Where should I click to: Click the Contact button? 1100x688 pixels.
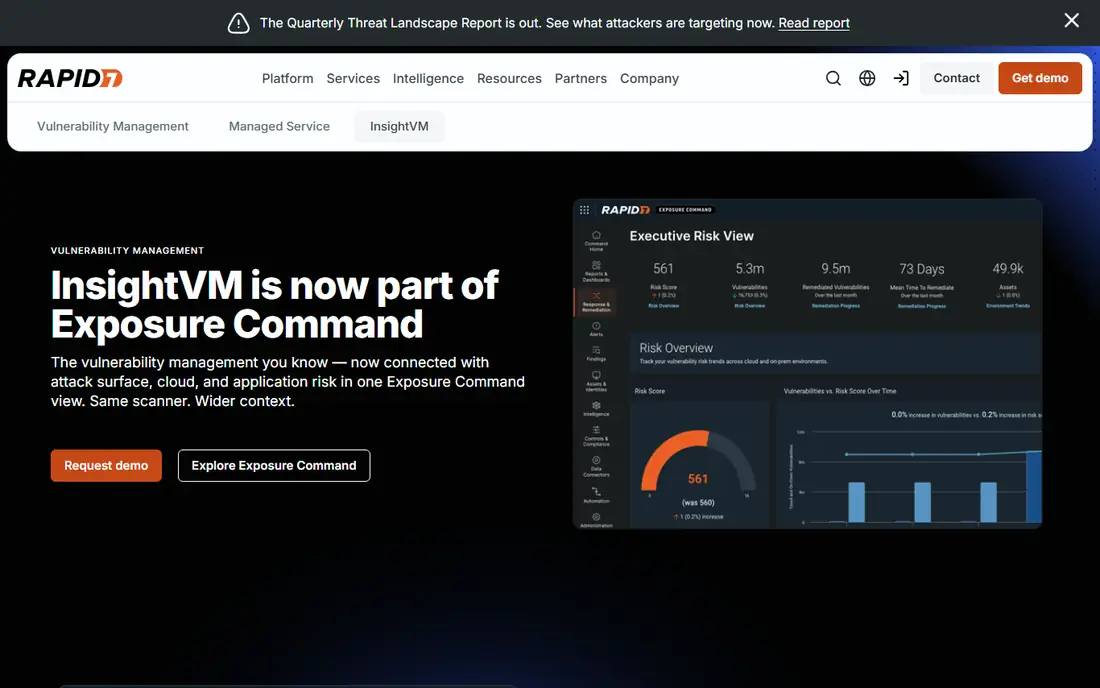coord(956,78)
